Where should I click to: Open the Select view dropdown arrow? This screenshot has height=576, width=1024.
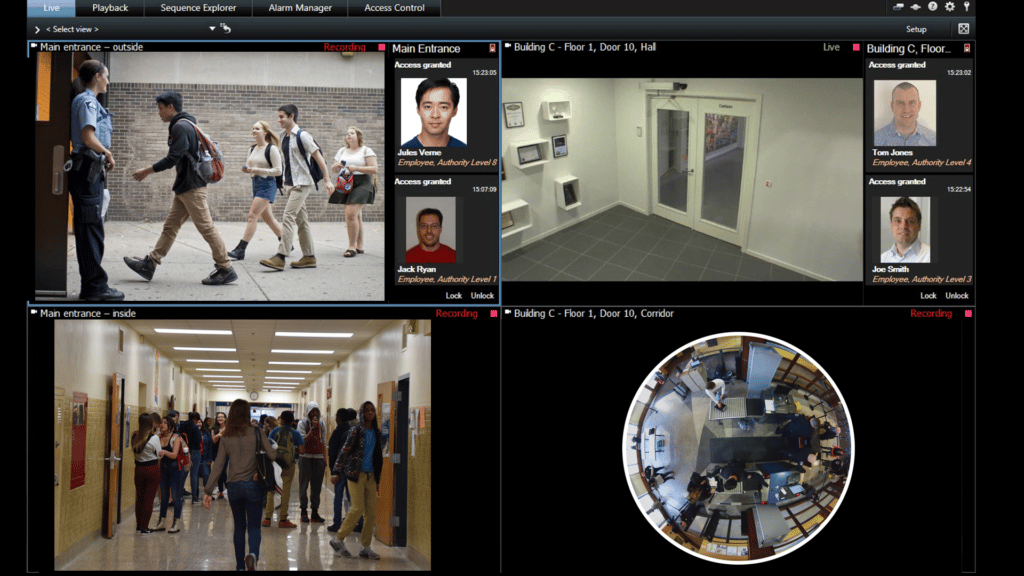[210, 29]
